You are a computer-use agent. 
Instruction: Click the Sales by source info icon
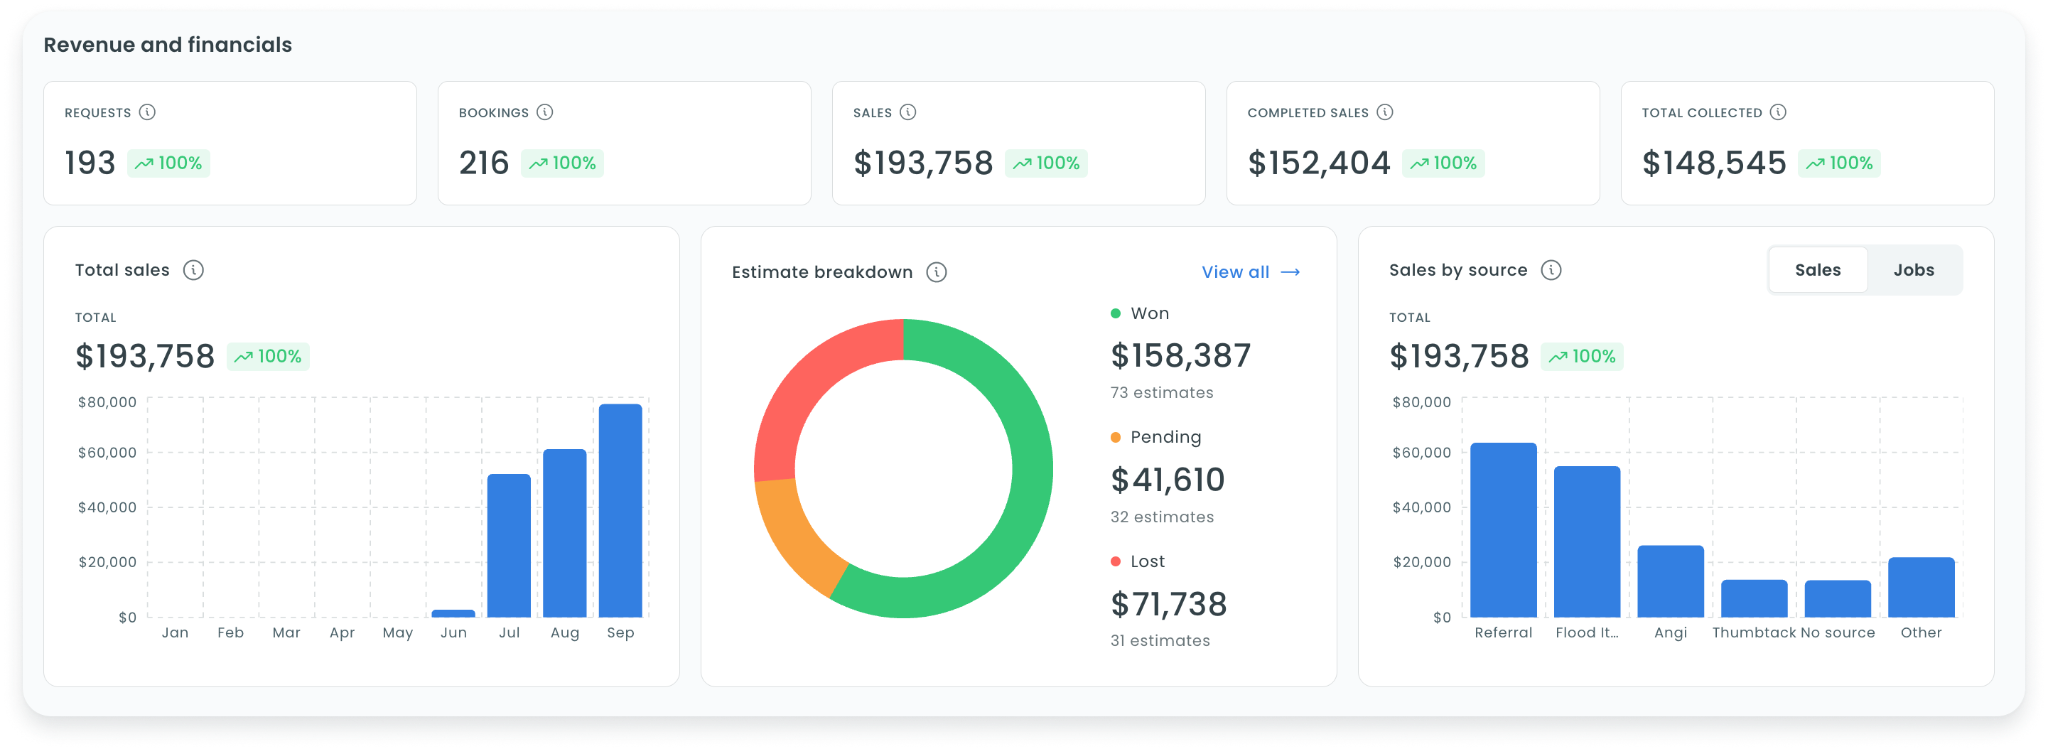(x=1551, y=270)
